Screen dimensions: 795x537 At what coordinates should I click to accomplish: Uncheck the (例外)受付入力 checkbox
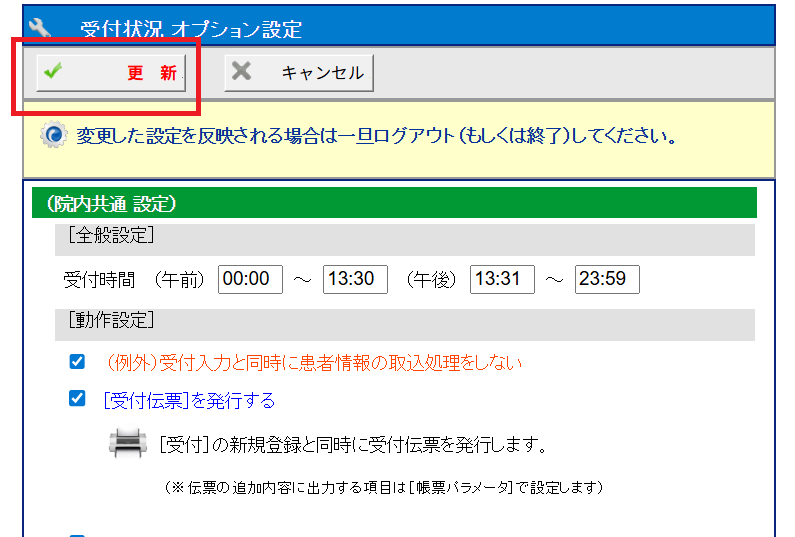click(x=77, y=362)
